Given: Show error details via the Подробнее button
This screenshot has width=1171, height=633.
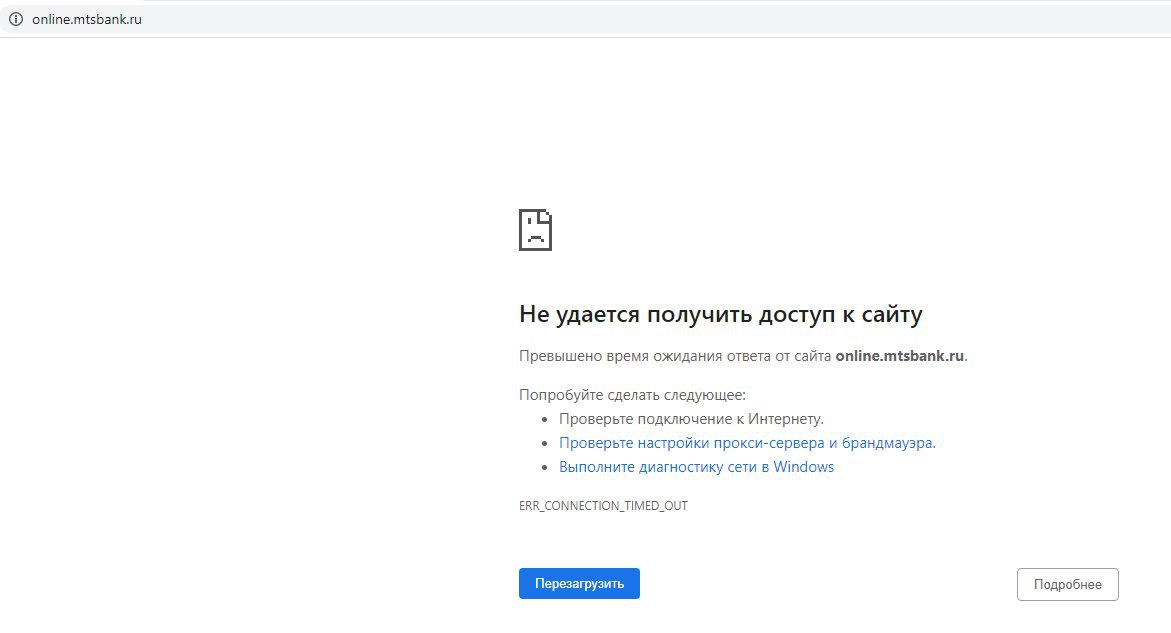Looking at the screenshot, I should click(1067, 584).
